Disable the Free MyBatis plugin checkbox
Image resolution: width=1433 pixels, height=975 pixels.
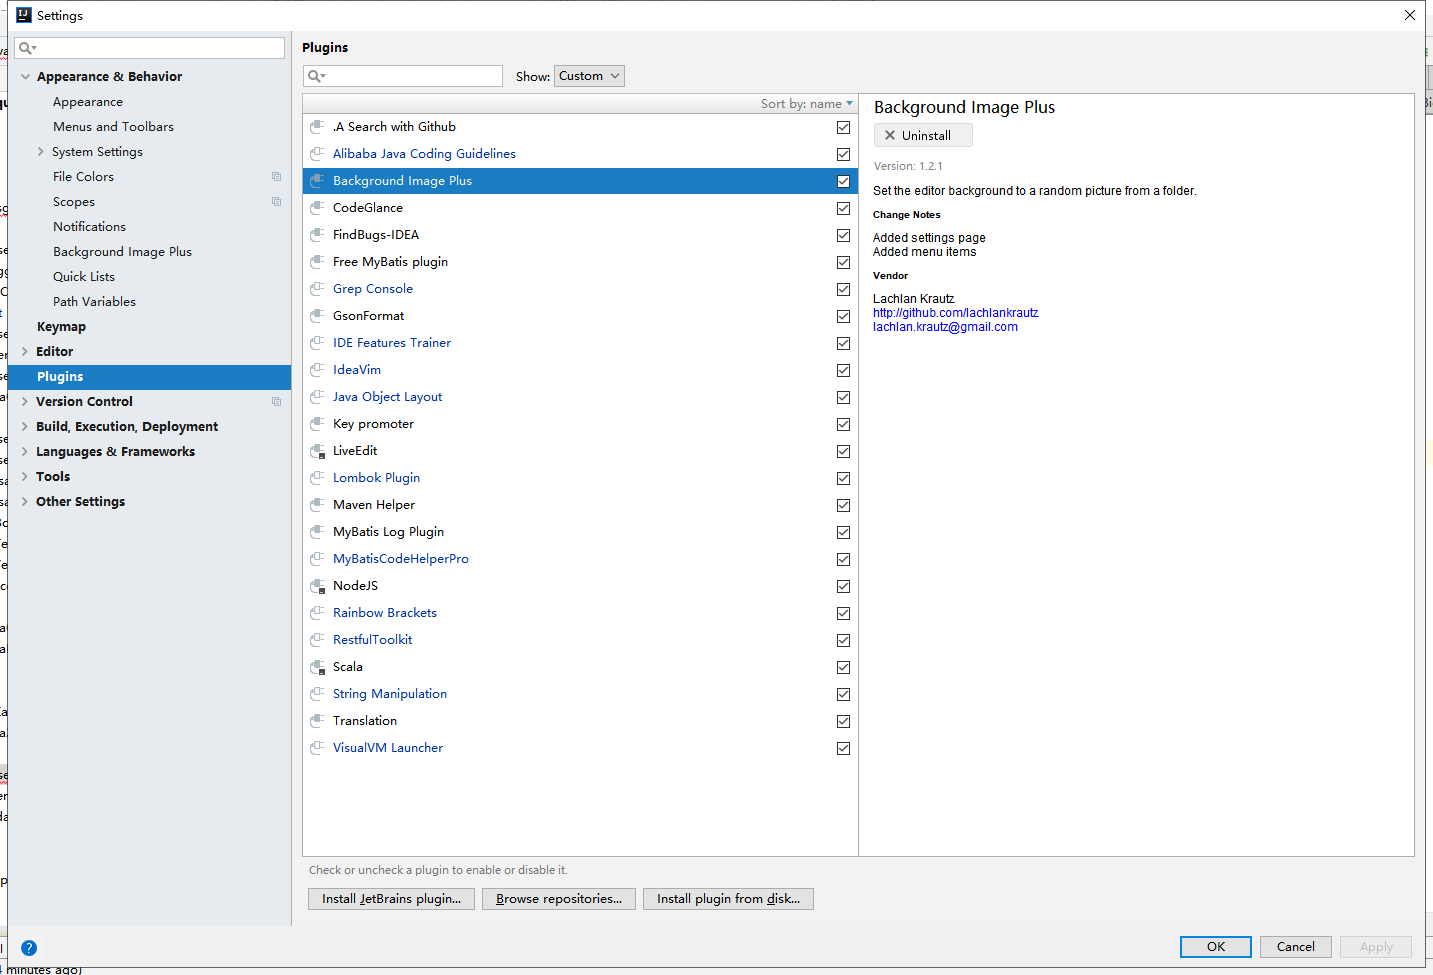point(844,262)
